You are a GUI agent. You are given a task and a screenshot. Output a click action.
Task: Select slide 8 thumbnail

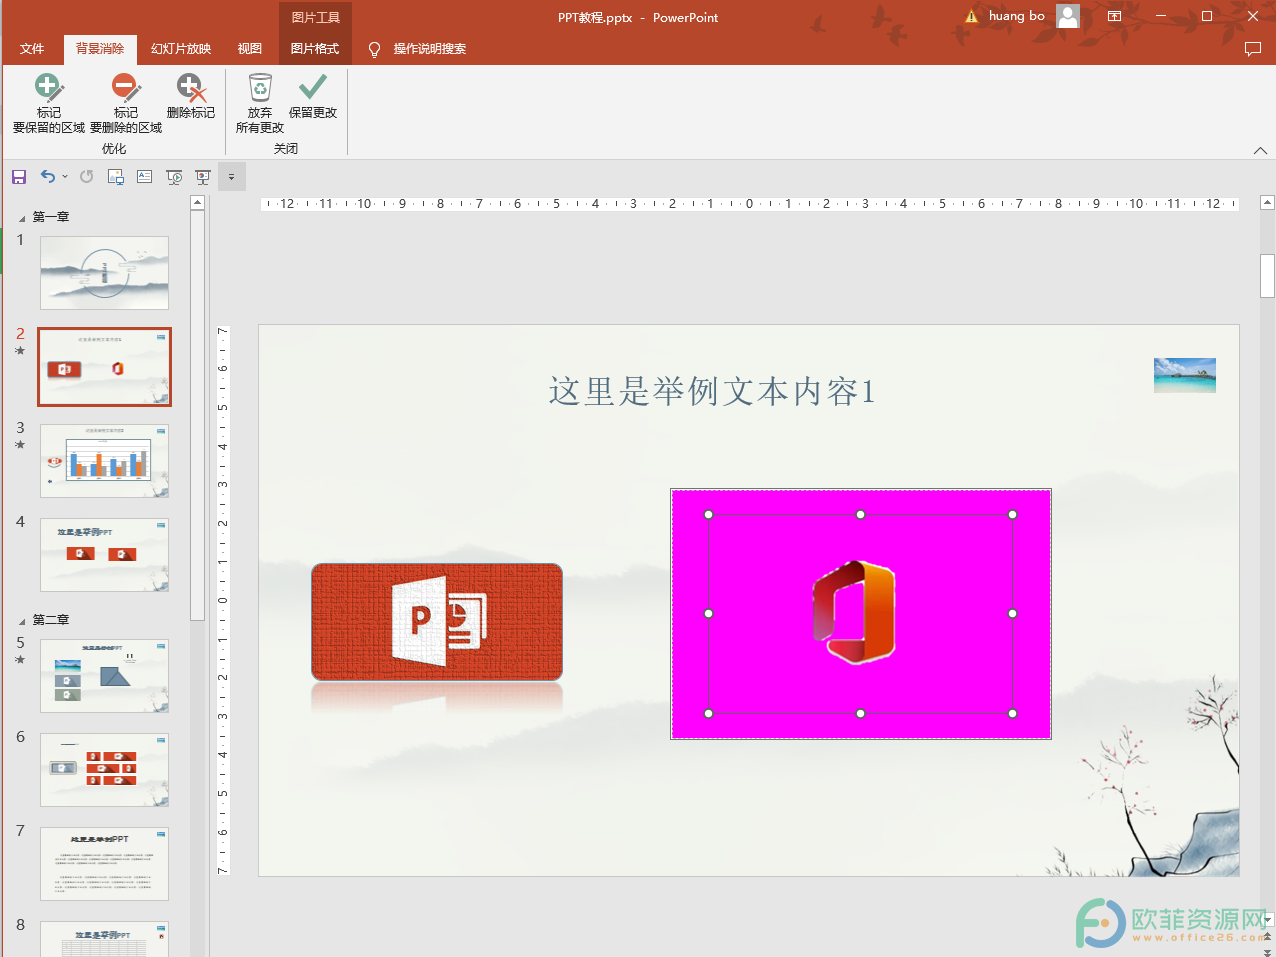tap(104, 939)
